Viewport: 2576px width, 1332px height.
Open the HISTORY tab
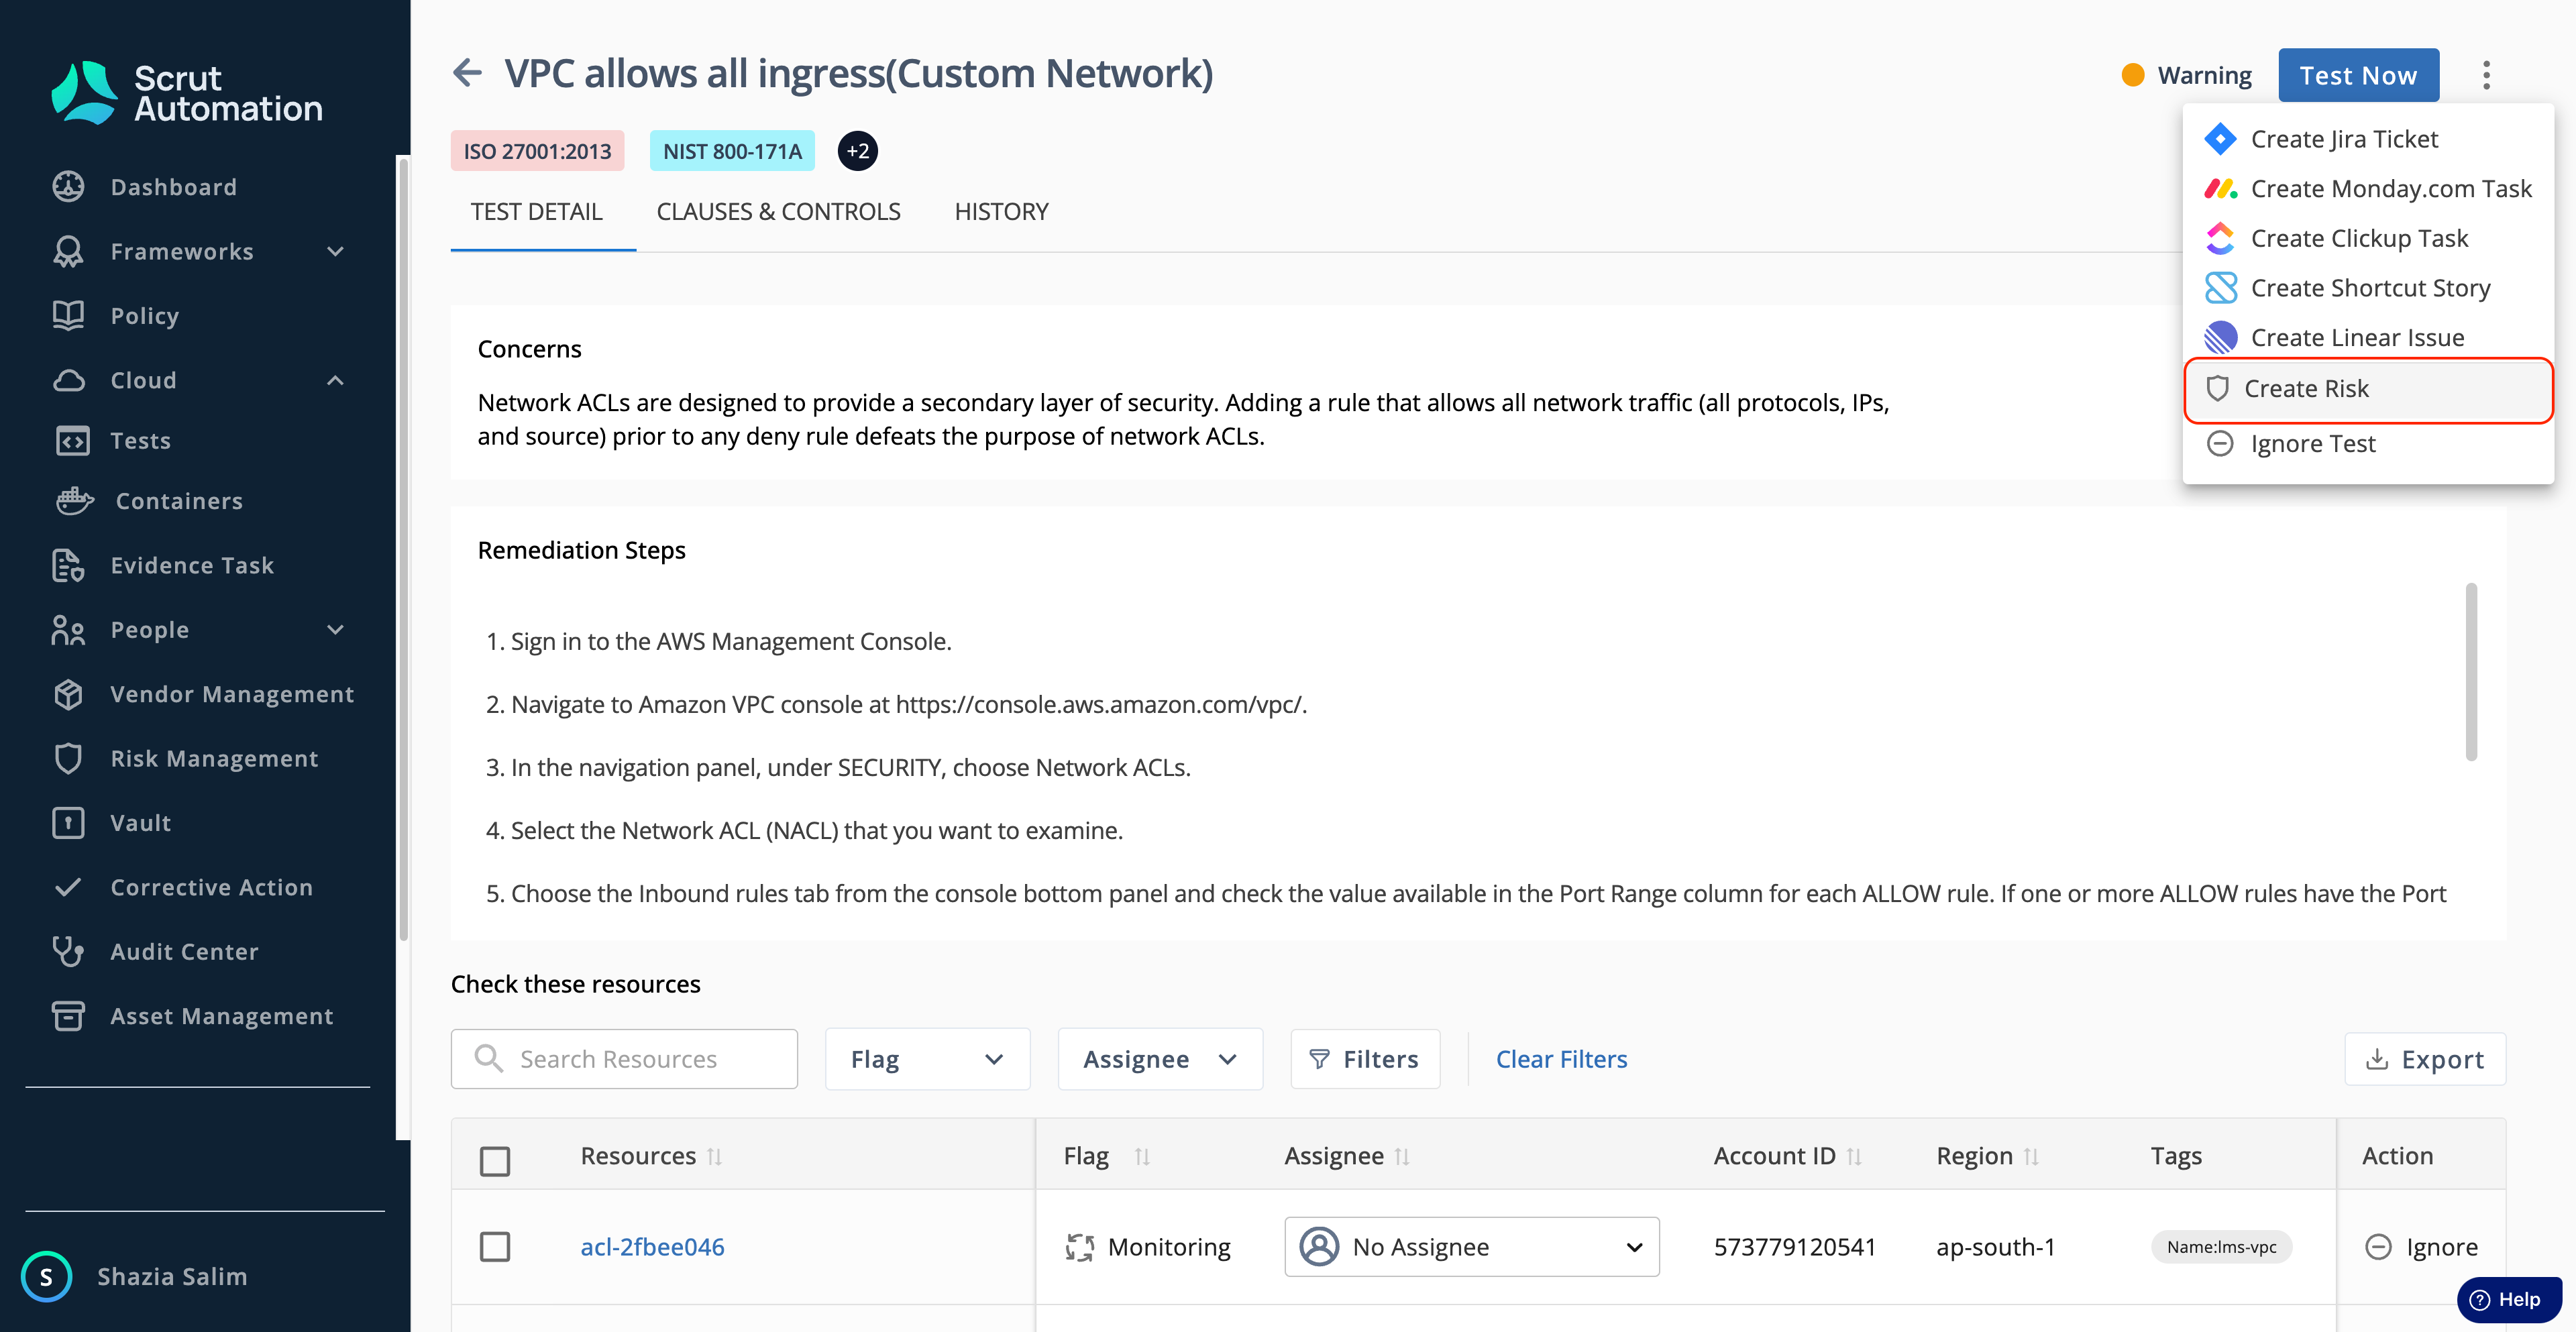[x=1001, y=211]
